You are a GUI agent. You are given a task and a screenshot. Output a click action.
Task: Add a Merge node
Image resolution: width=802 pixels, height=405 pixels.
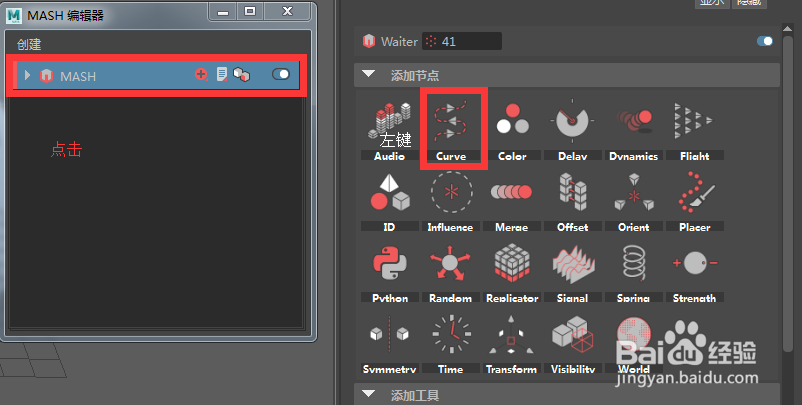coord(511,200)
